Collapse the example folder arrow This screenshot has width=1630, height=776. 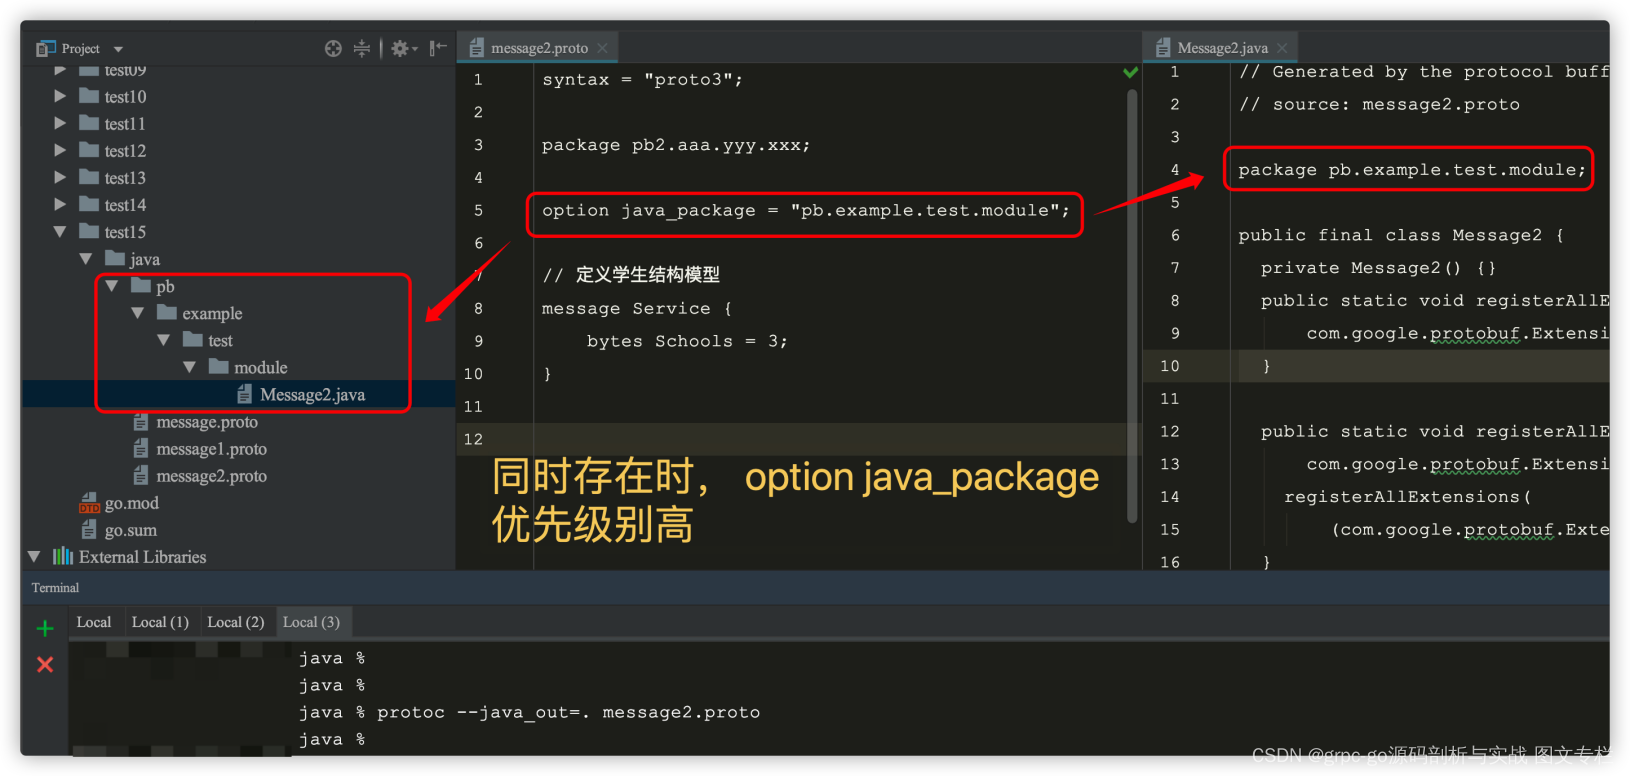click(x=138, y=313)
